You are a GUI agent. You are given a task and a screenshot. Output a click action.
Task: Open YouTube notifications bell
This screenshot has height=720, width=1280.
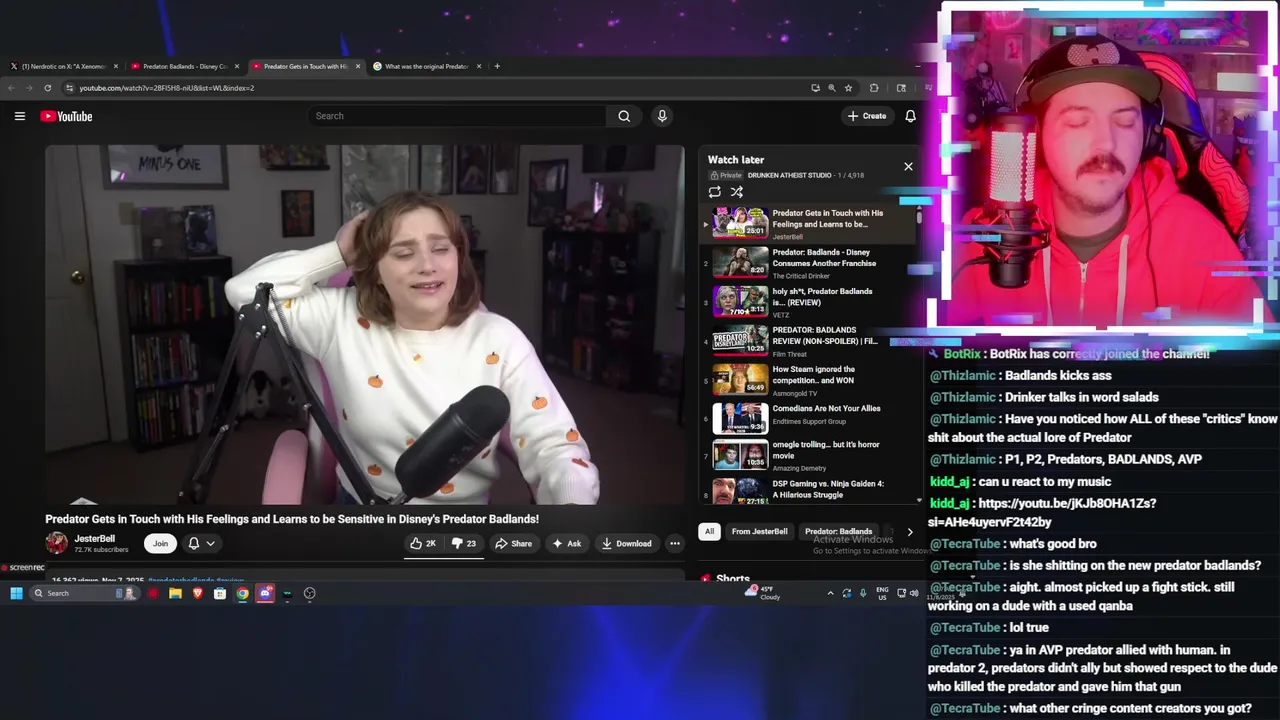tap(910, 116)
